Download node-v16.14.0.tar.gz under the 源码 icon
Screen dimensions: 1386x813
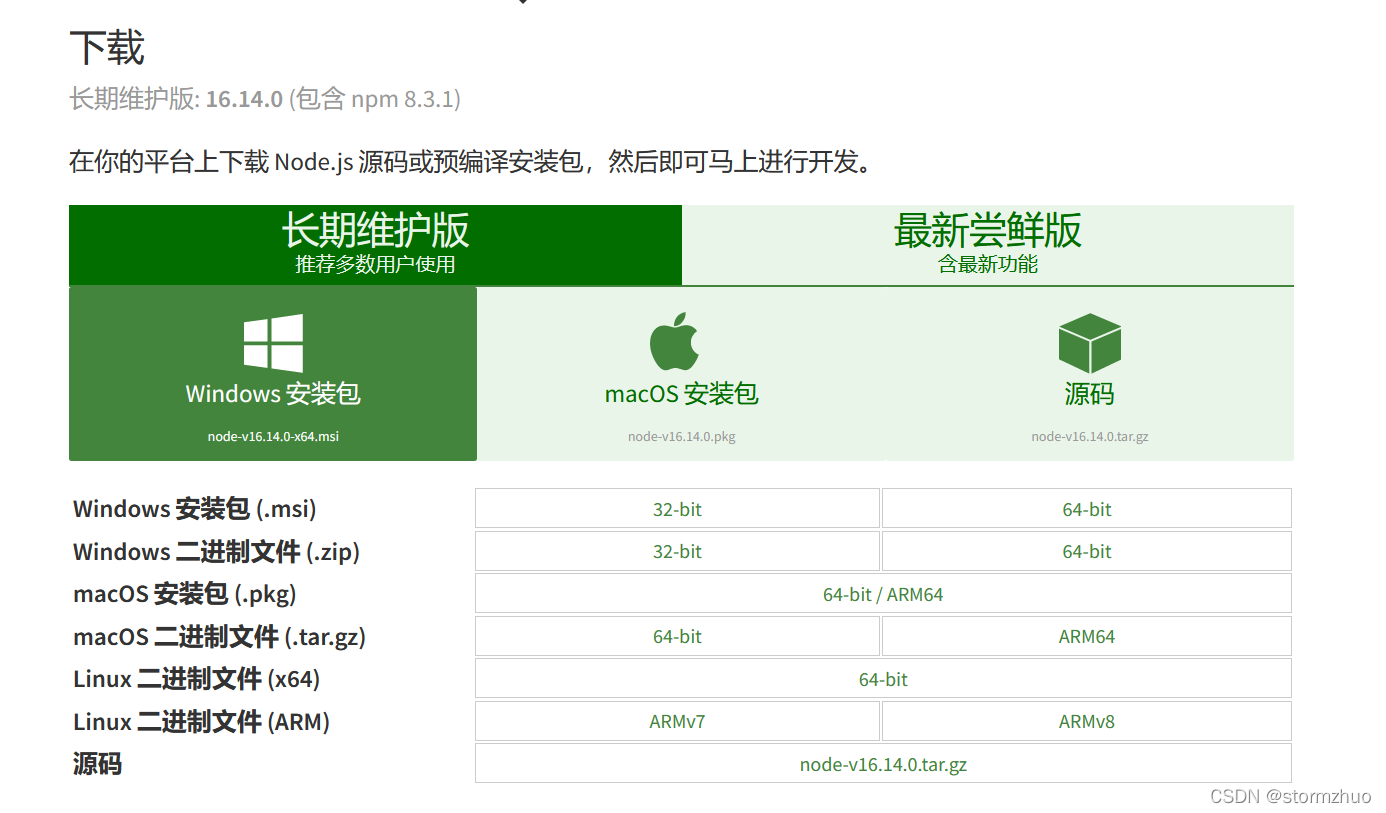point(1090,373)
